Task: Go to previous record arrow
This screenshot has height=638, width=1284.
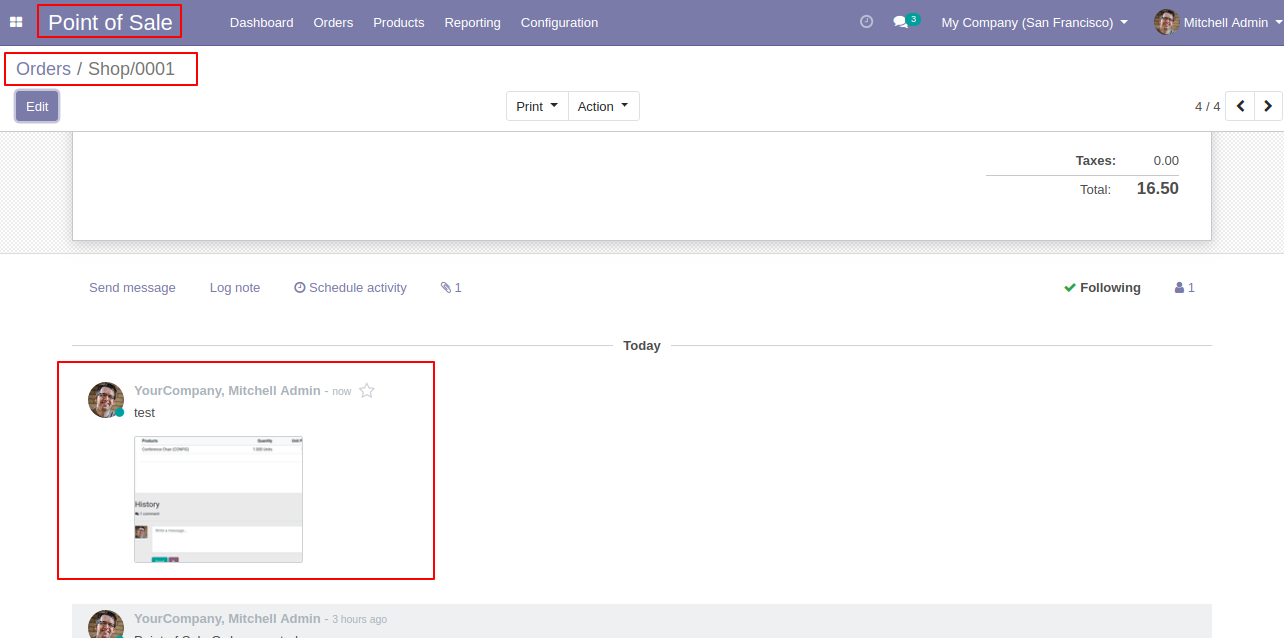Action: point(1240,106)
